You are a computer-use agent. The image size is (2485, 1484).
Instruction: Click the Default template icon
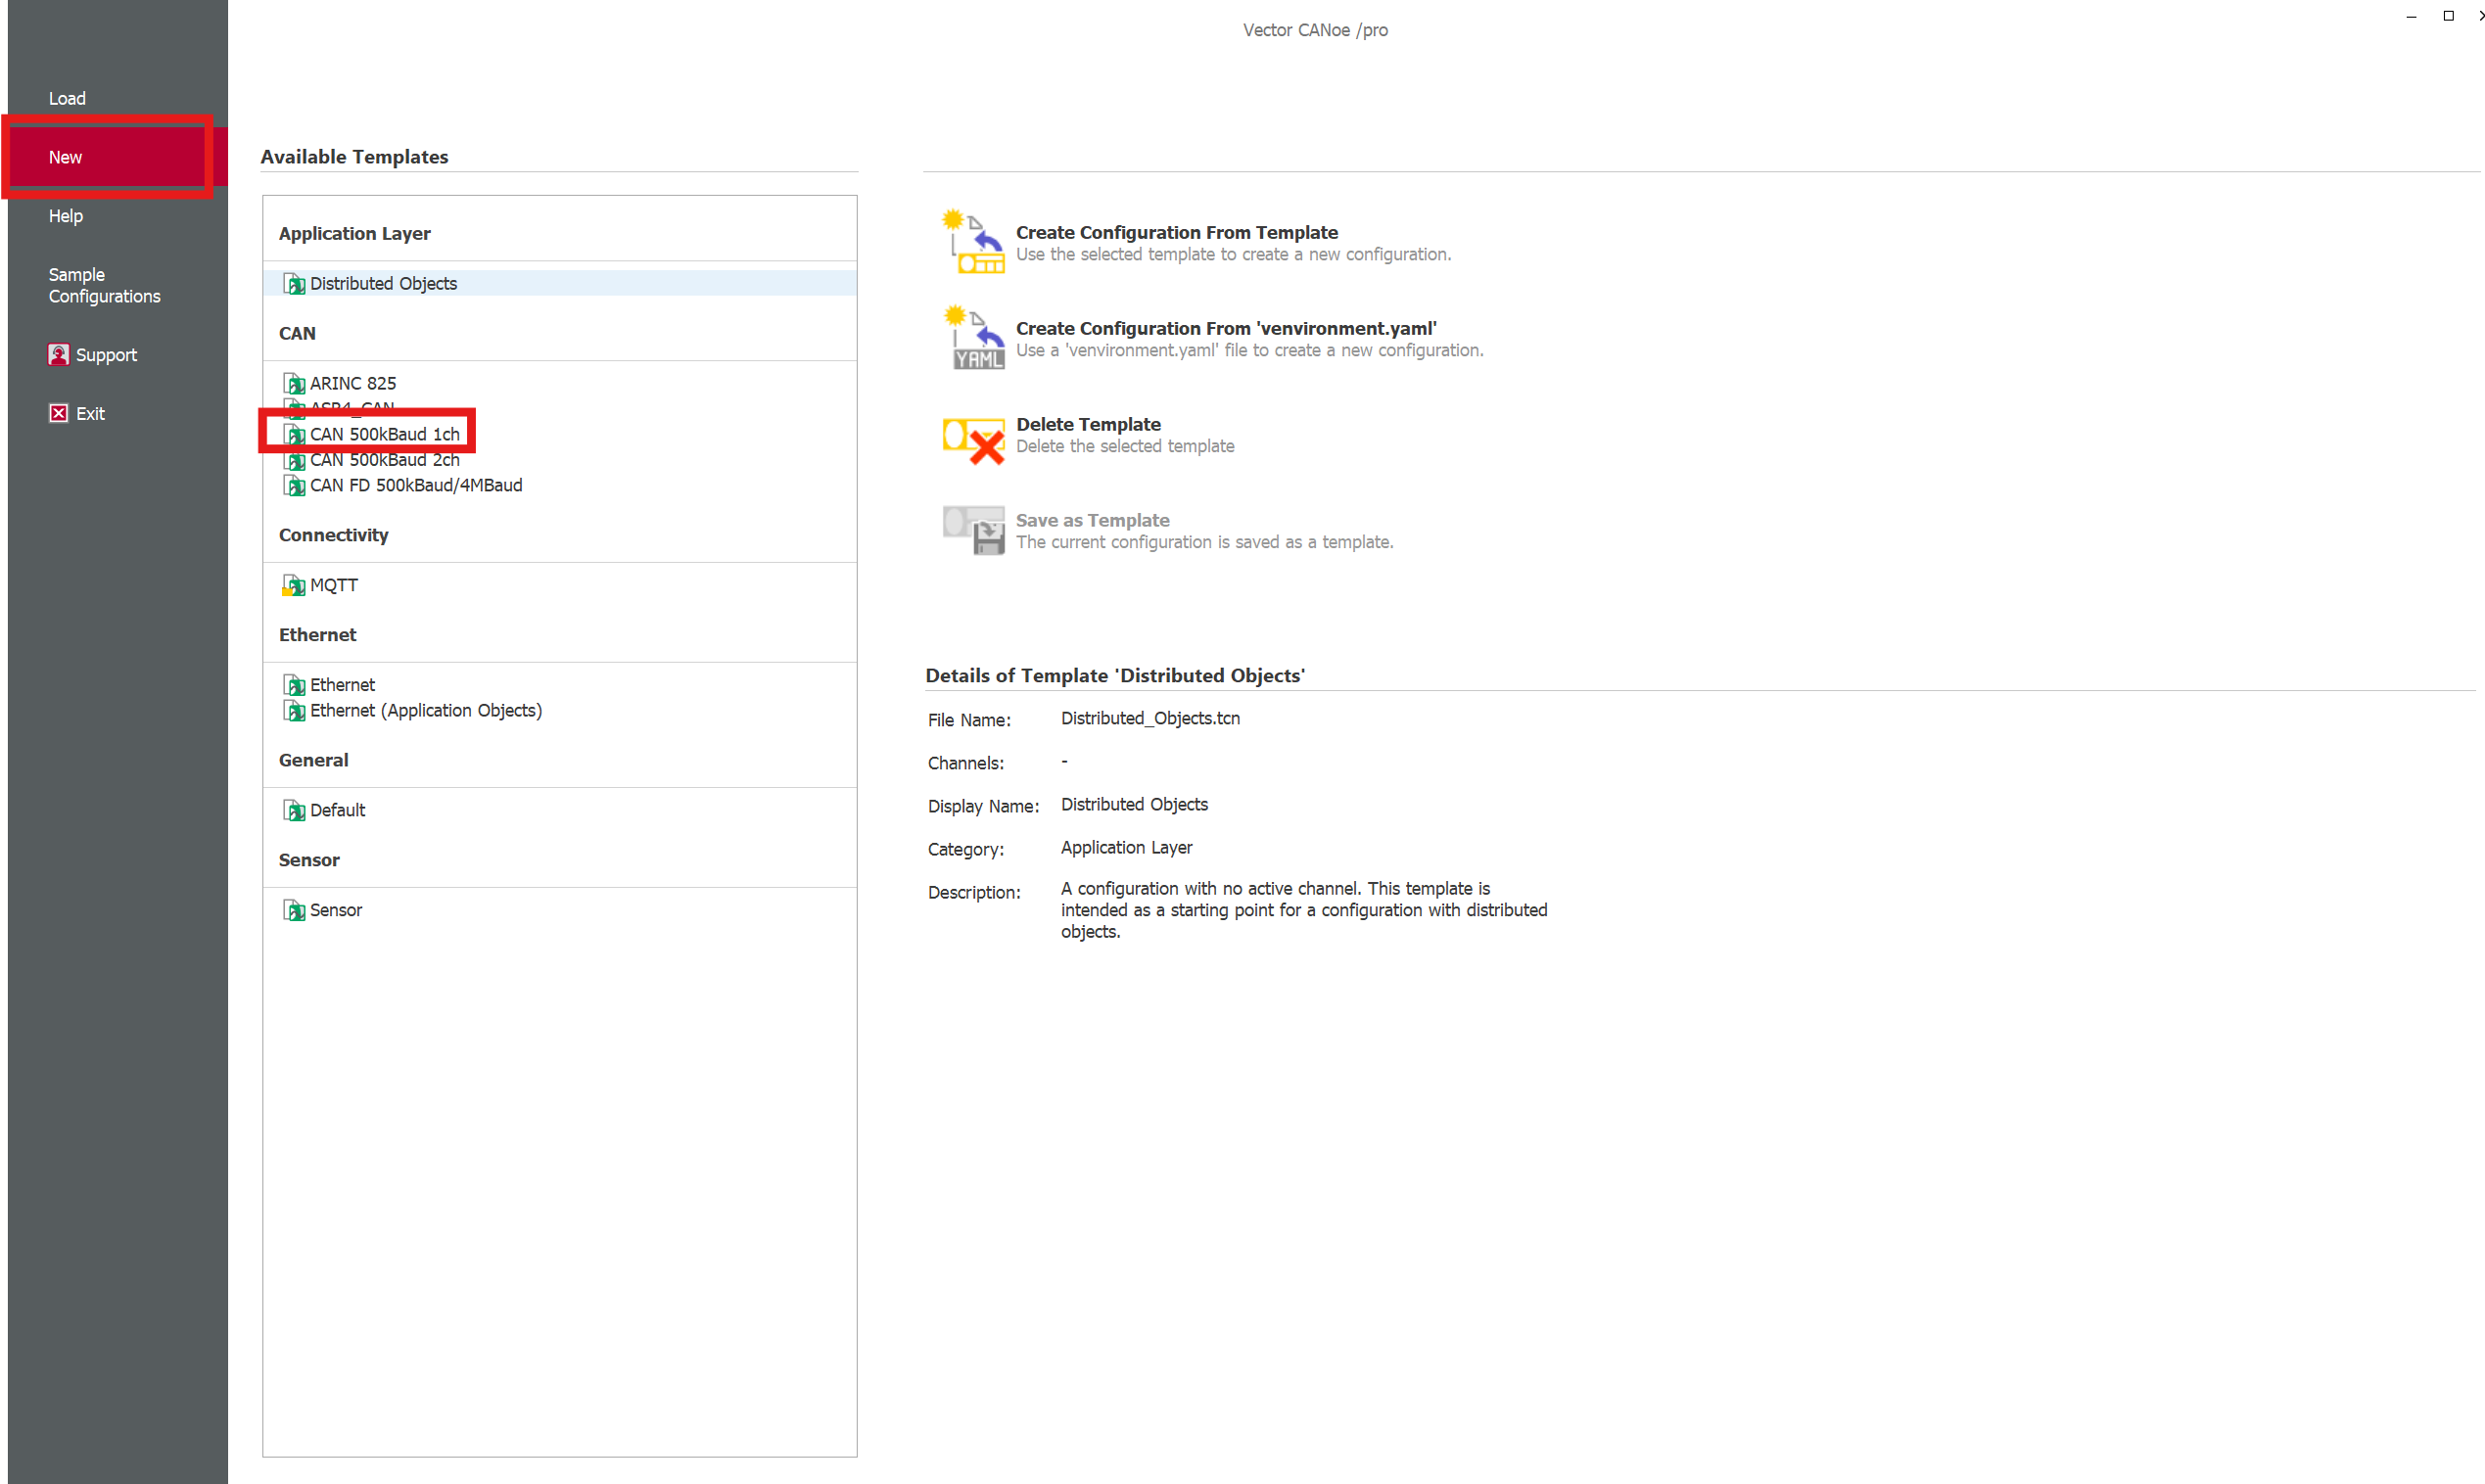pos(294,810)
